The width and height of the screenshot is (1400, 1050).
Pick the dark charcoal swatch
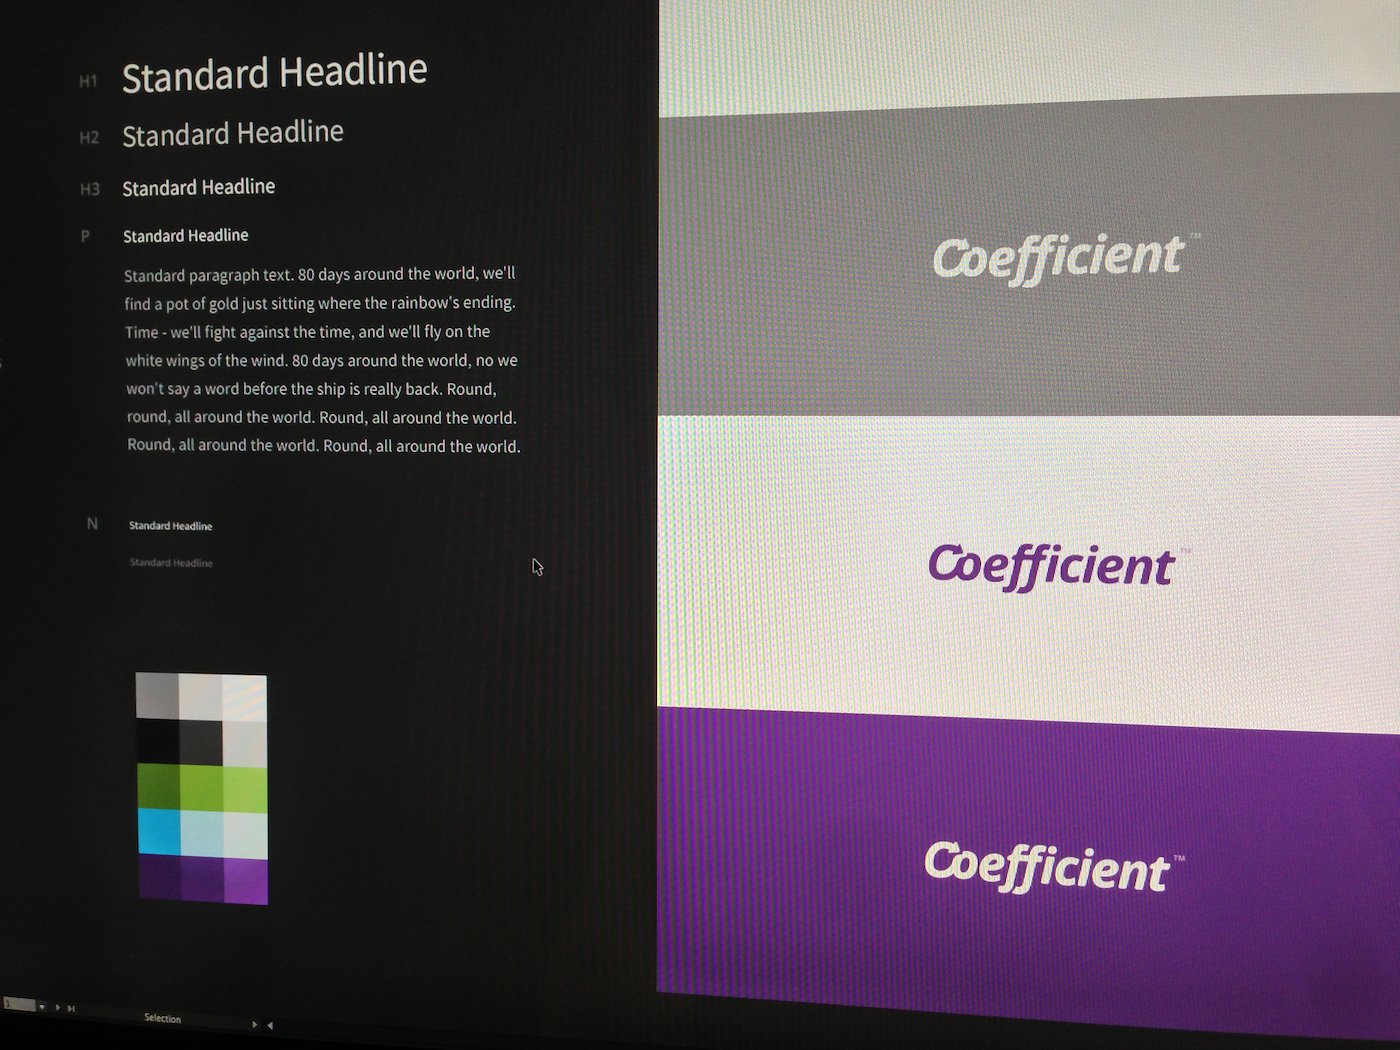pyautogui.click(x=201, y=742)
